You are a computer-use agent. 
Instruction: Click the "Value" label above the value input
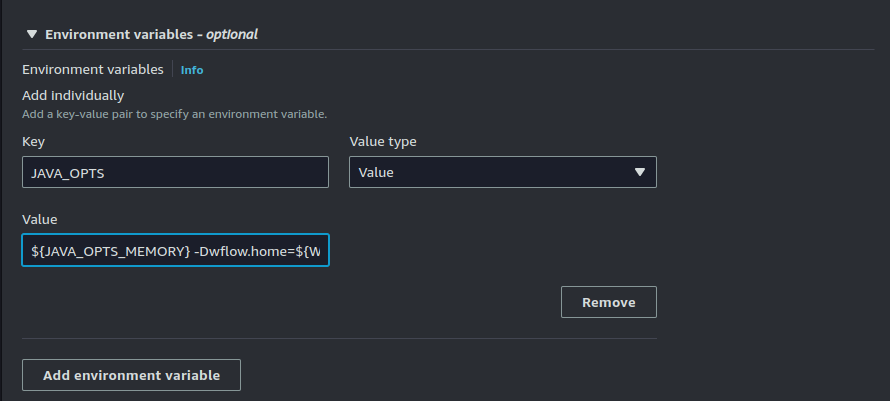40,219
